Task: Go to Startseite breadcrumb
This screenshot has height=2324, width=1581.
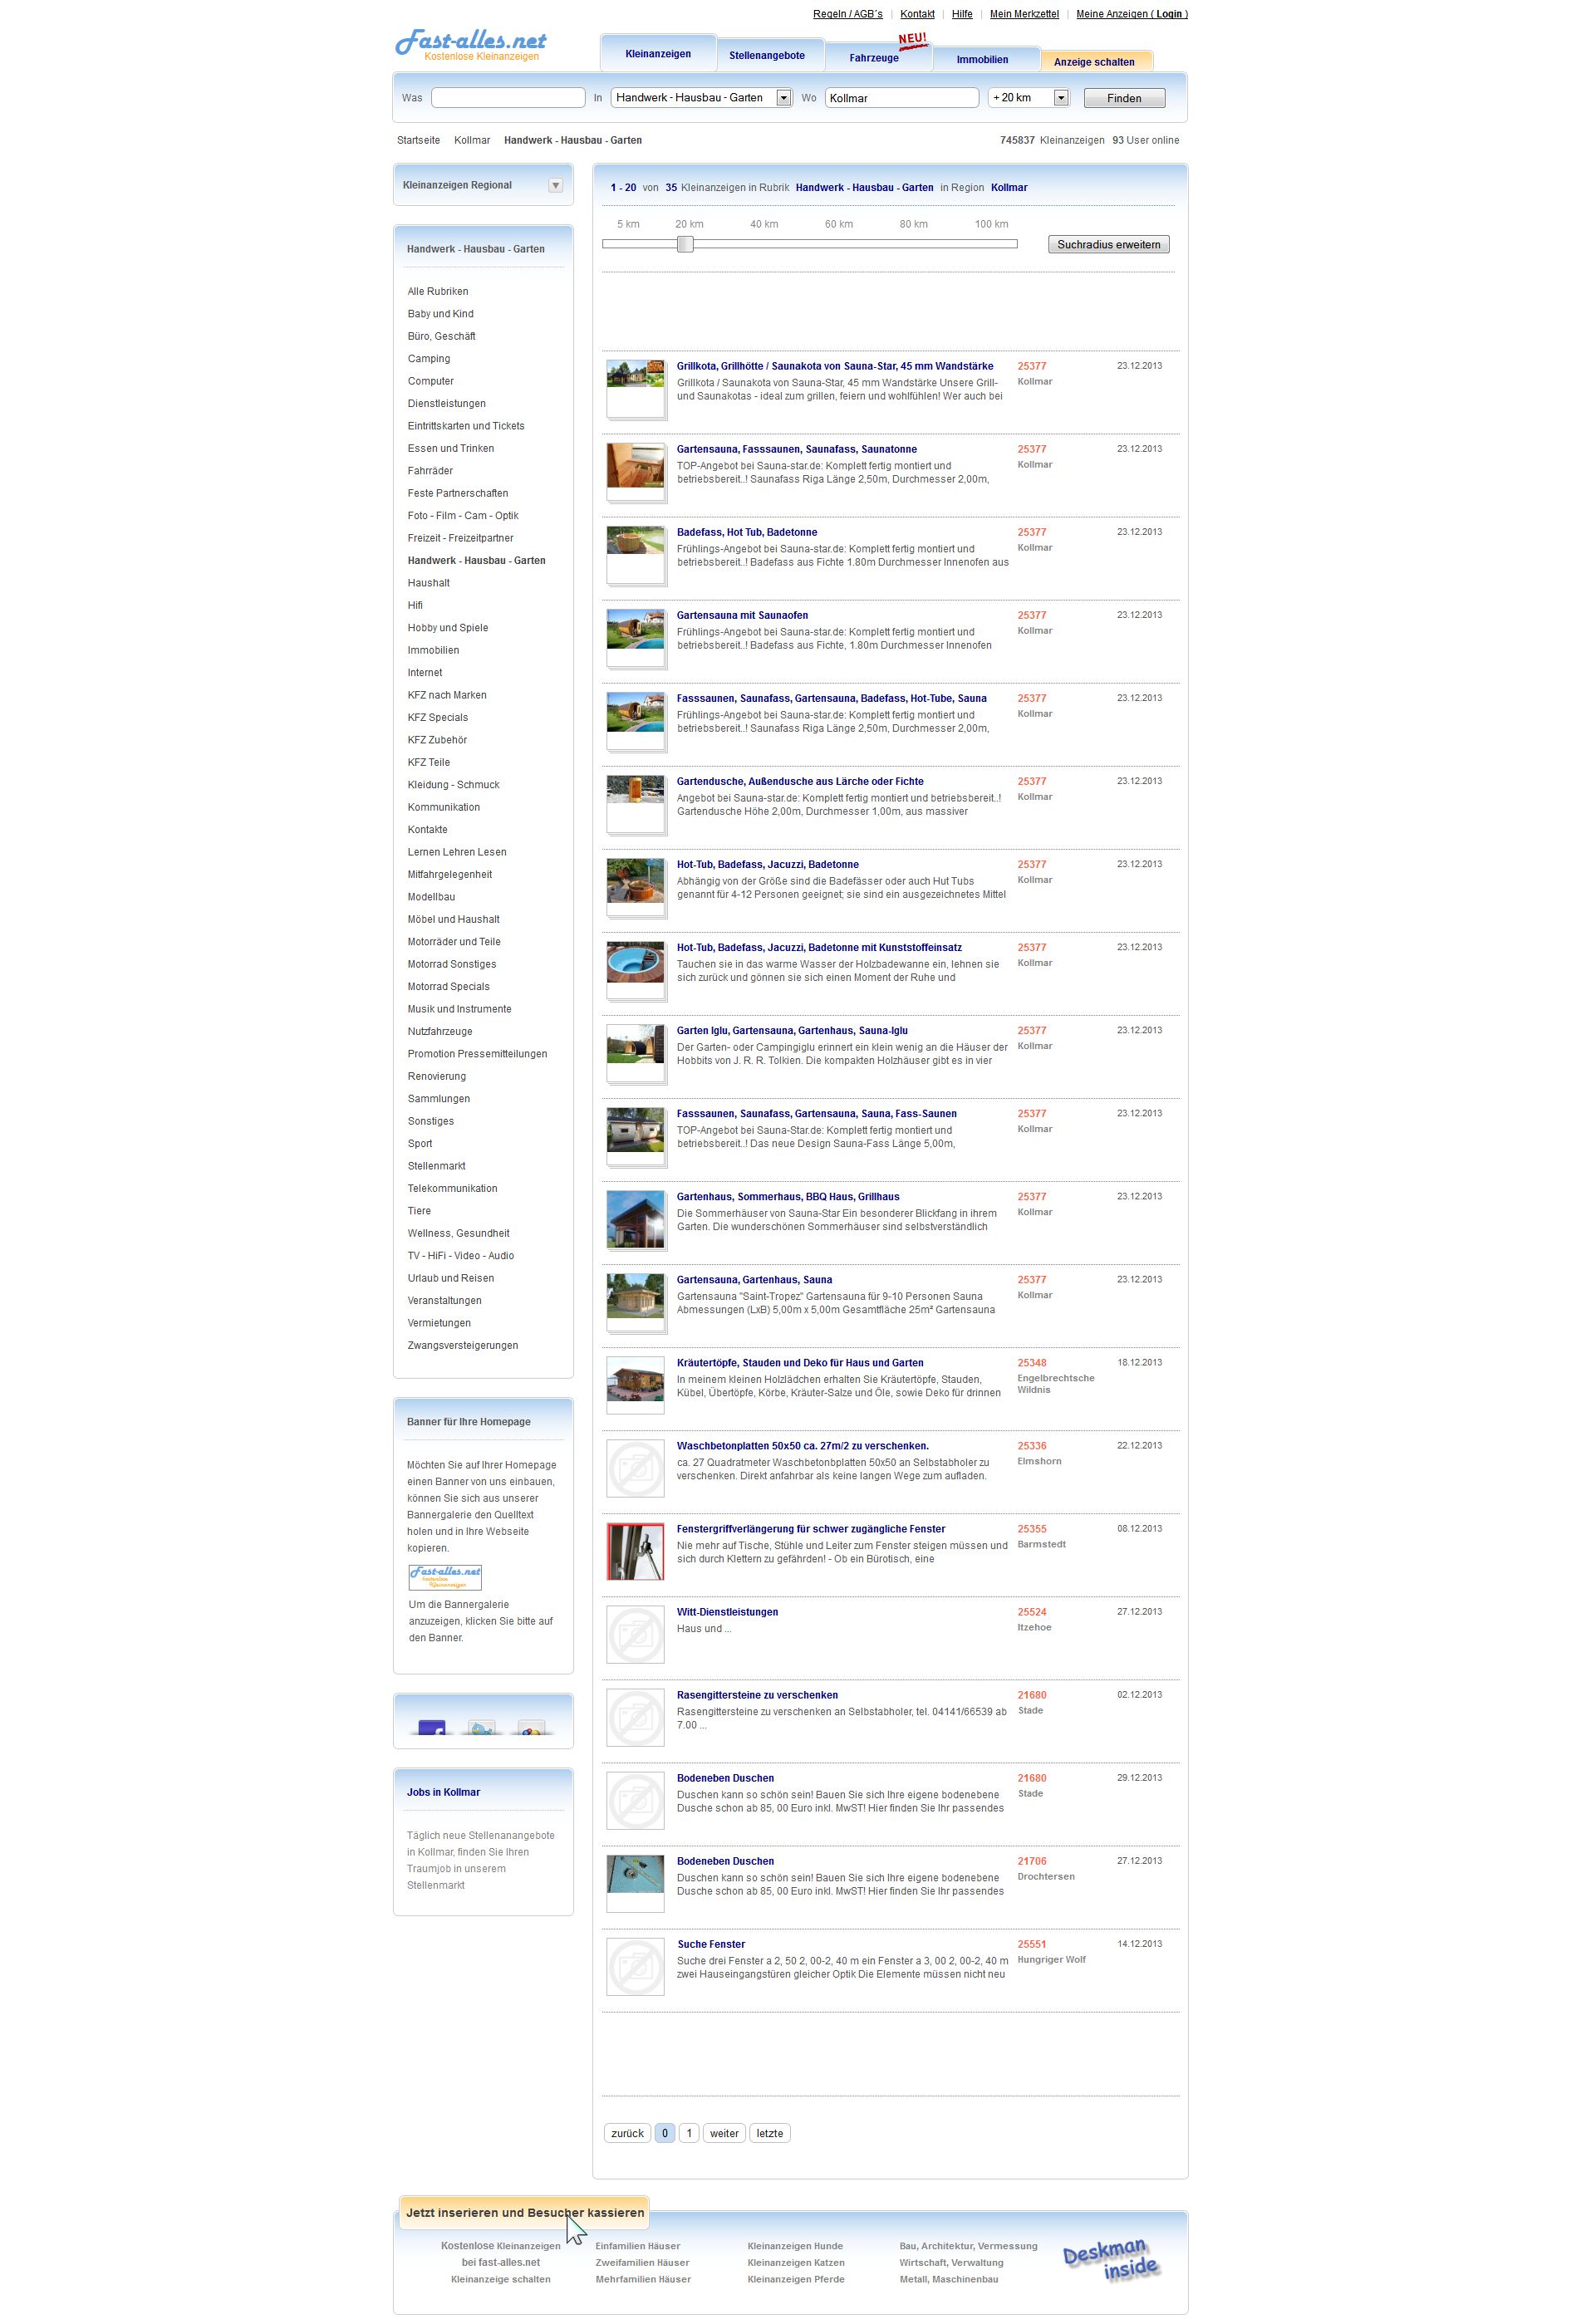Action: point(418,140)
